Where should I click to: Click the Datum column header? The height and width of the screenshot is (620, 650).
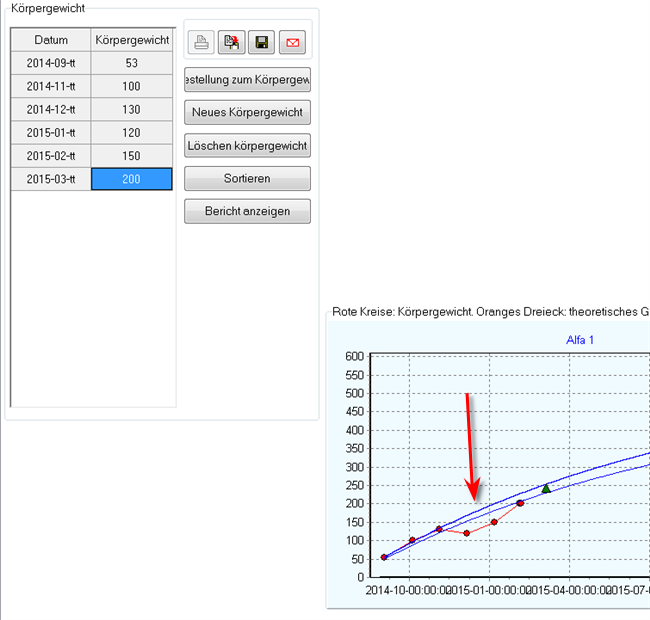click(51, 40)
